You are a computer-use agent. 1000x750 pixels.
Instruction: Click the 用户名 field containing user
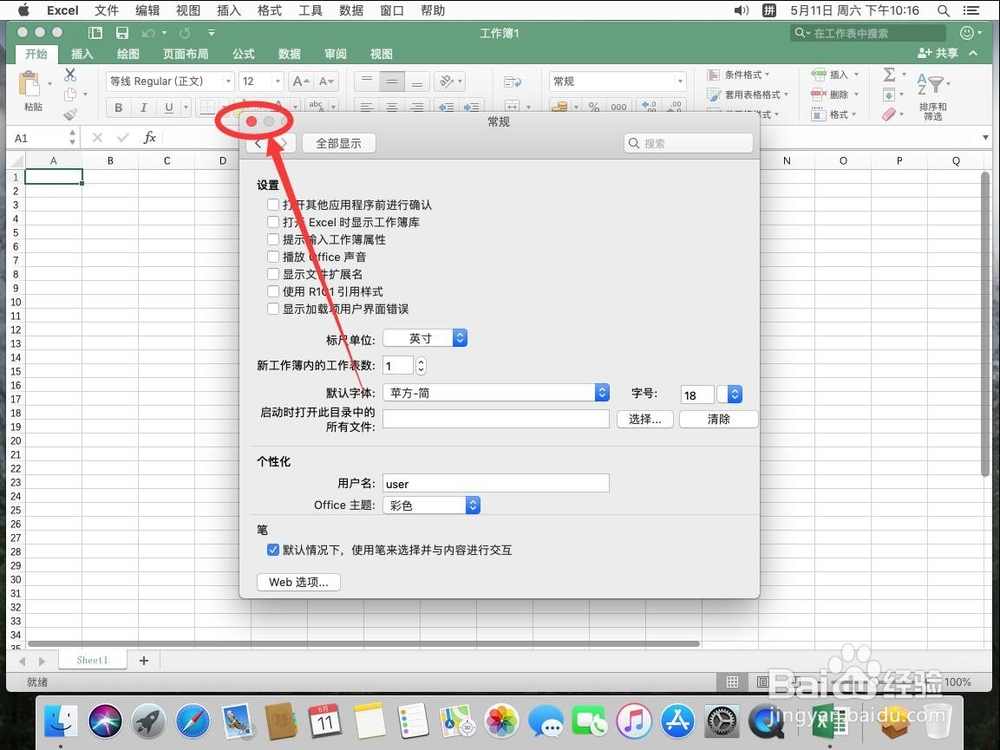[496, 483]
